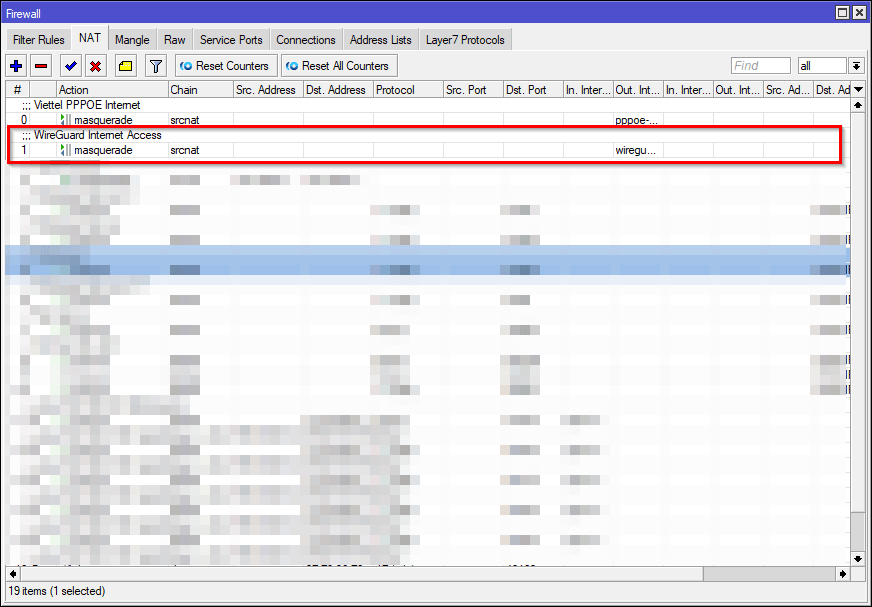The height and width of the screenshot is (607, 872).
Task: Click masquerade icon of rule 0
Action: (66, 120)
